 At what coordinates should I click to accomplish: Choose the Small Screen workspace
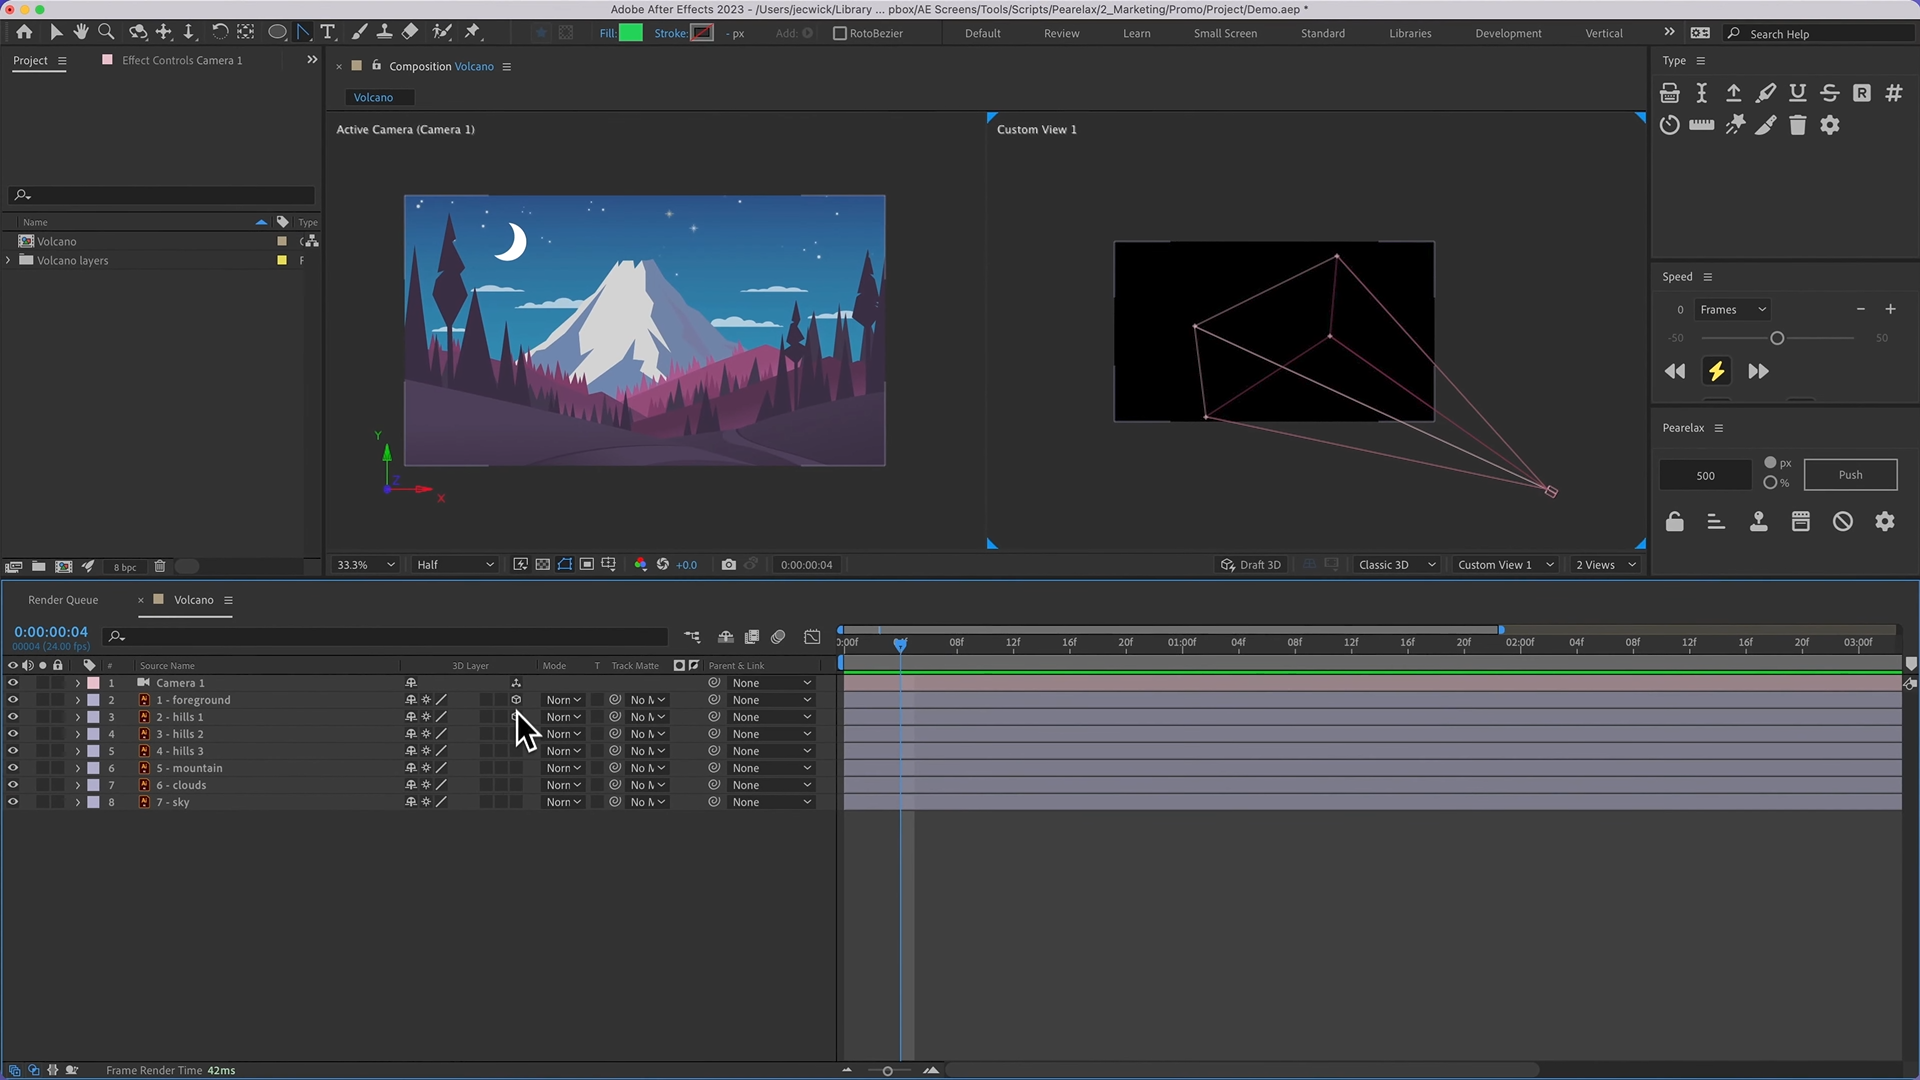point(1225,33)
